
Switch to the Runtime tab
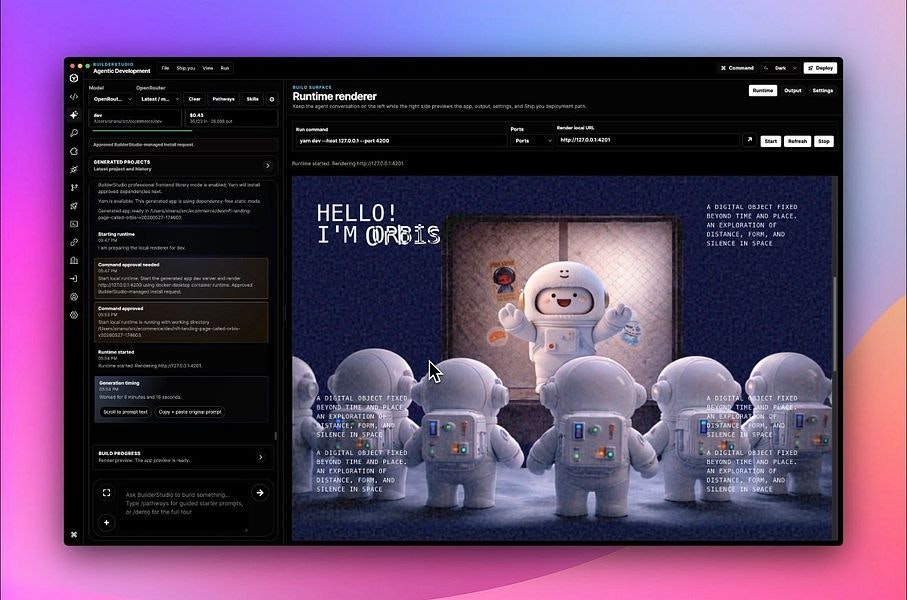[762, 90]
